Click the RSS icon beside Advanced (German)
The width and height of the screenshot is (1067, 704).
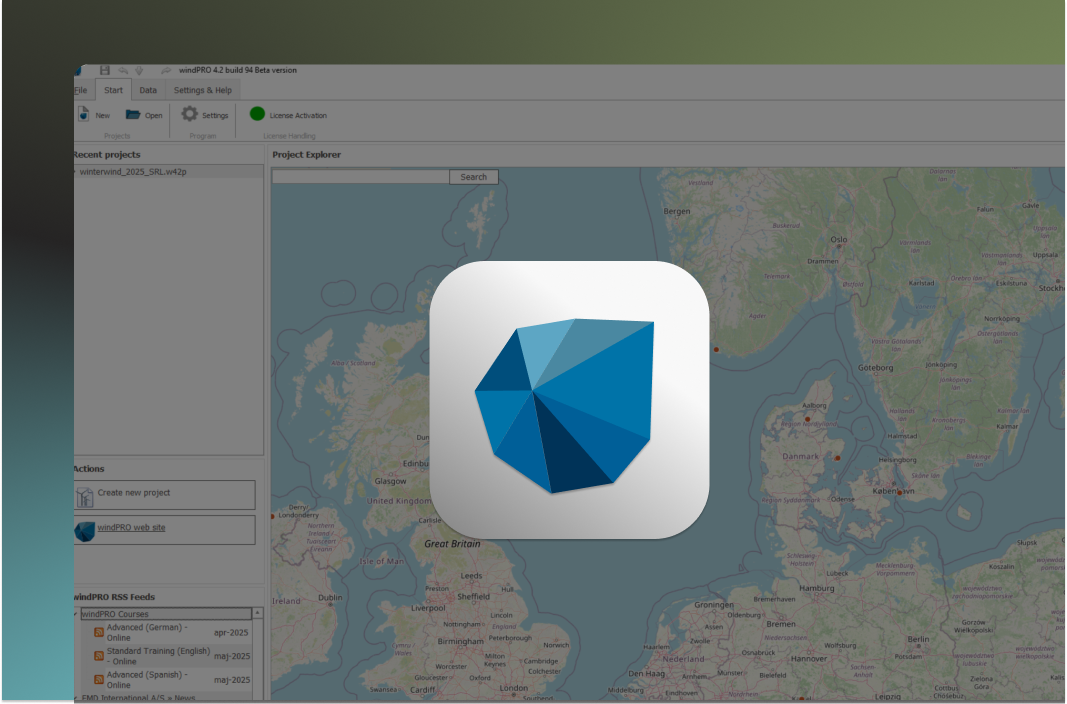99,633
